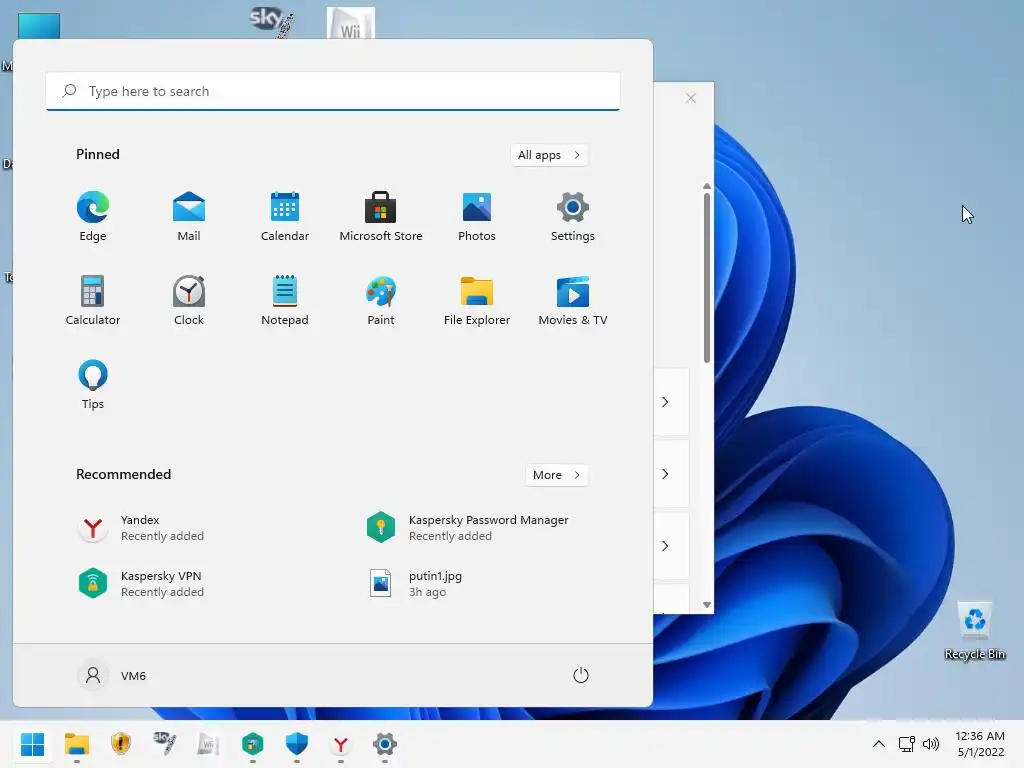Open Movies & TV
The width and height of the screenshot is (1024, 768).
(x=573, y=300)
